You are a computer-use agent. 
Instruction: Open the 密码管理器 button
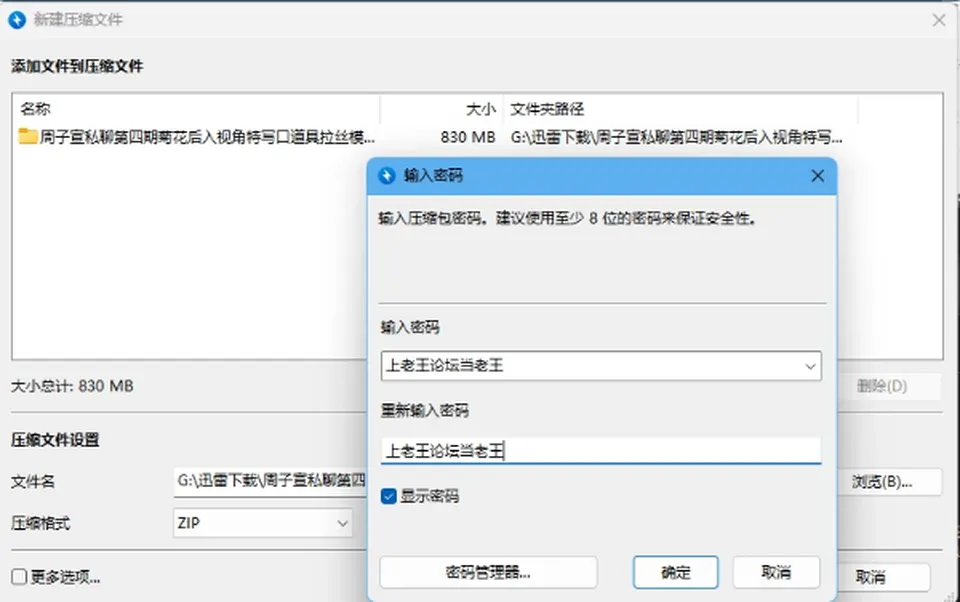pos(488,573)
